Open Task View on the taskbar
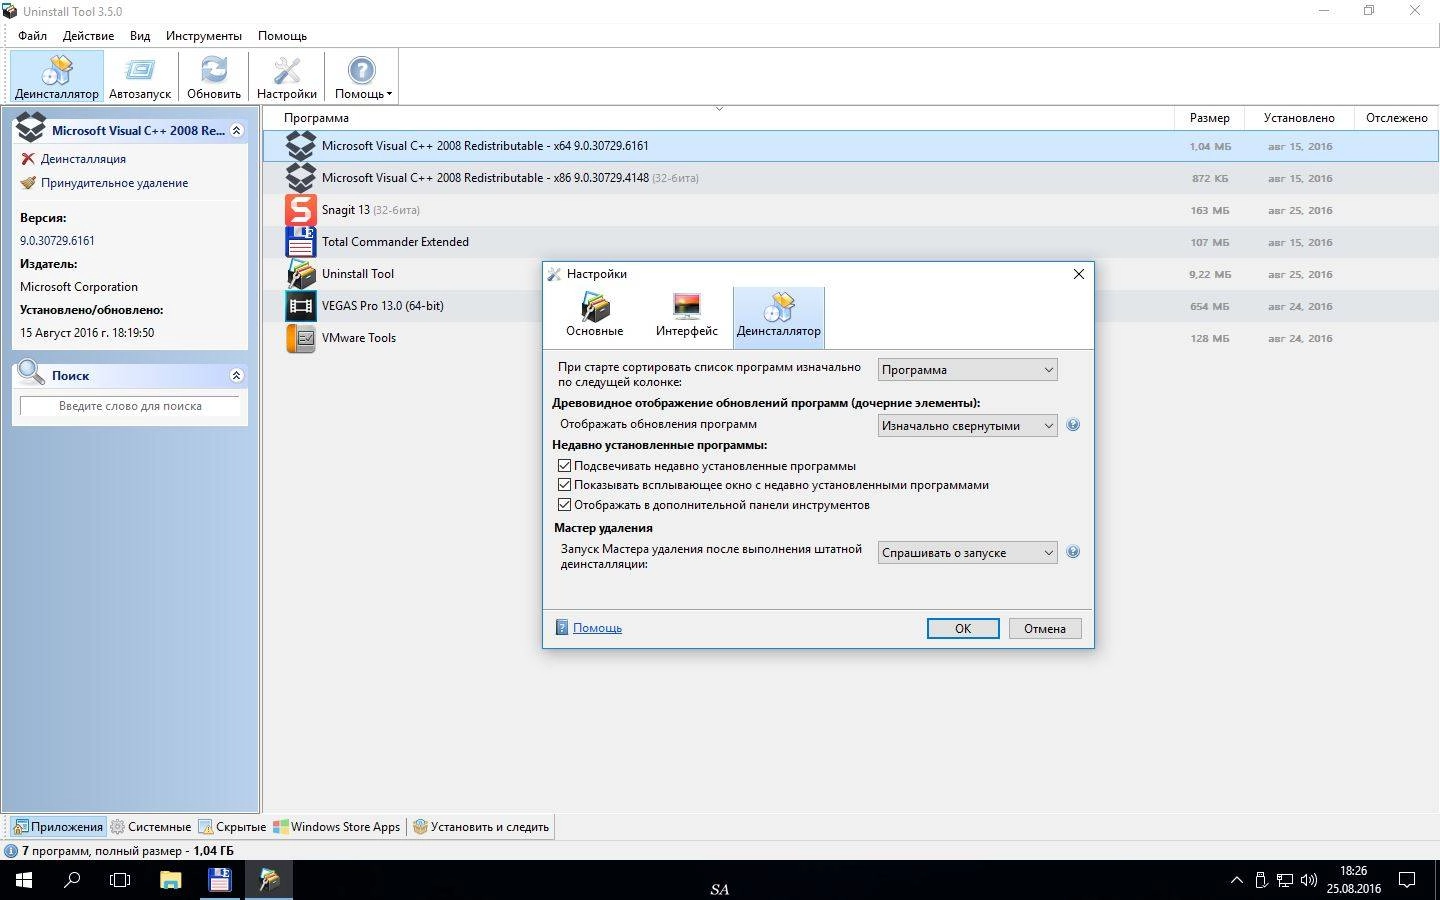The width and height of the screenshot is (1440, 900). (x=120, y=880)
